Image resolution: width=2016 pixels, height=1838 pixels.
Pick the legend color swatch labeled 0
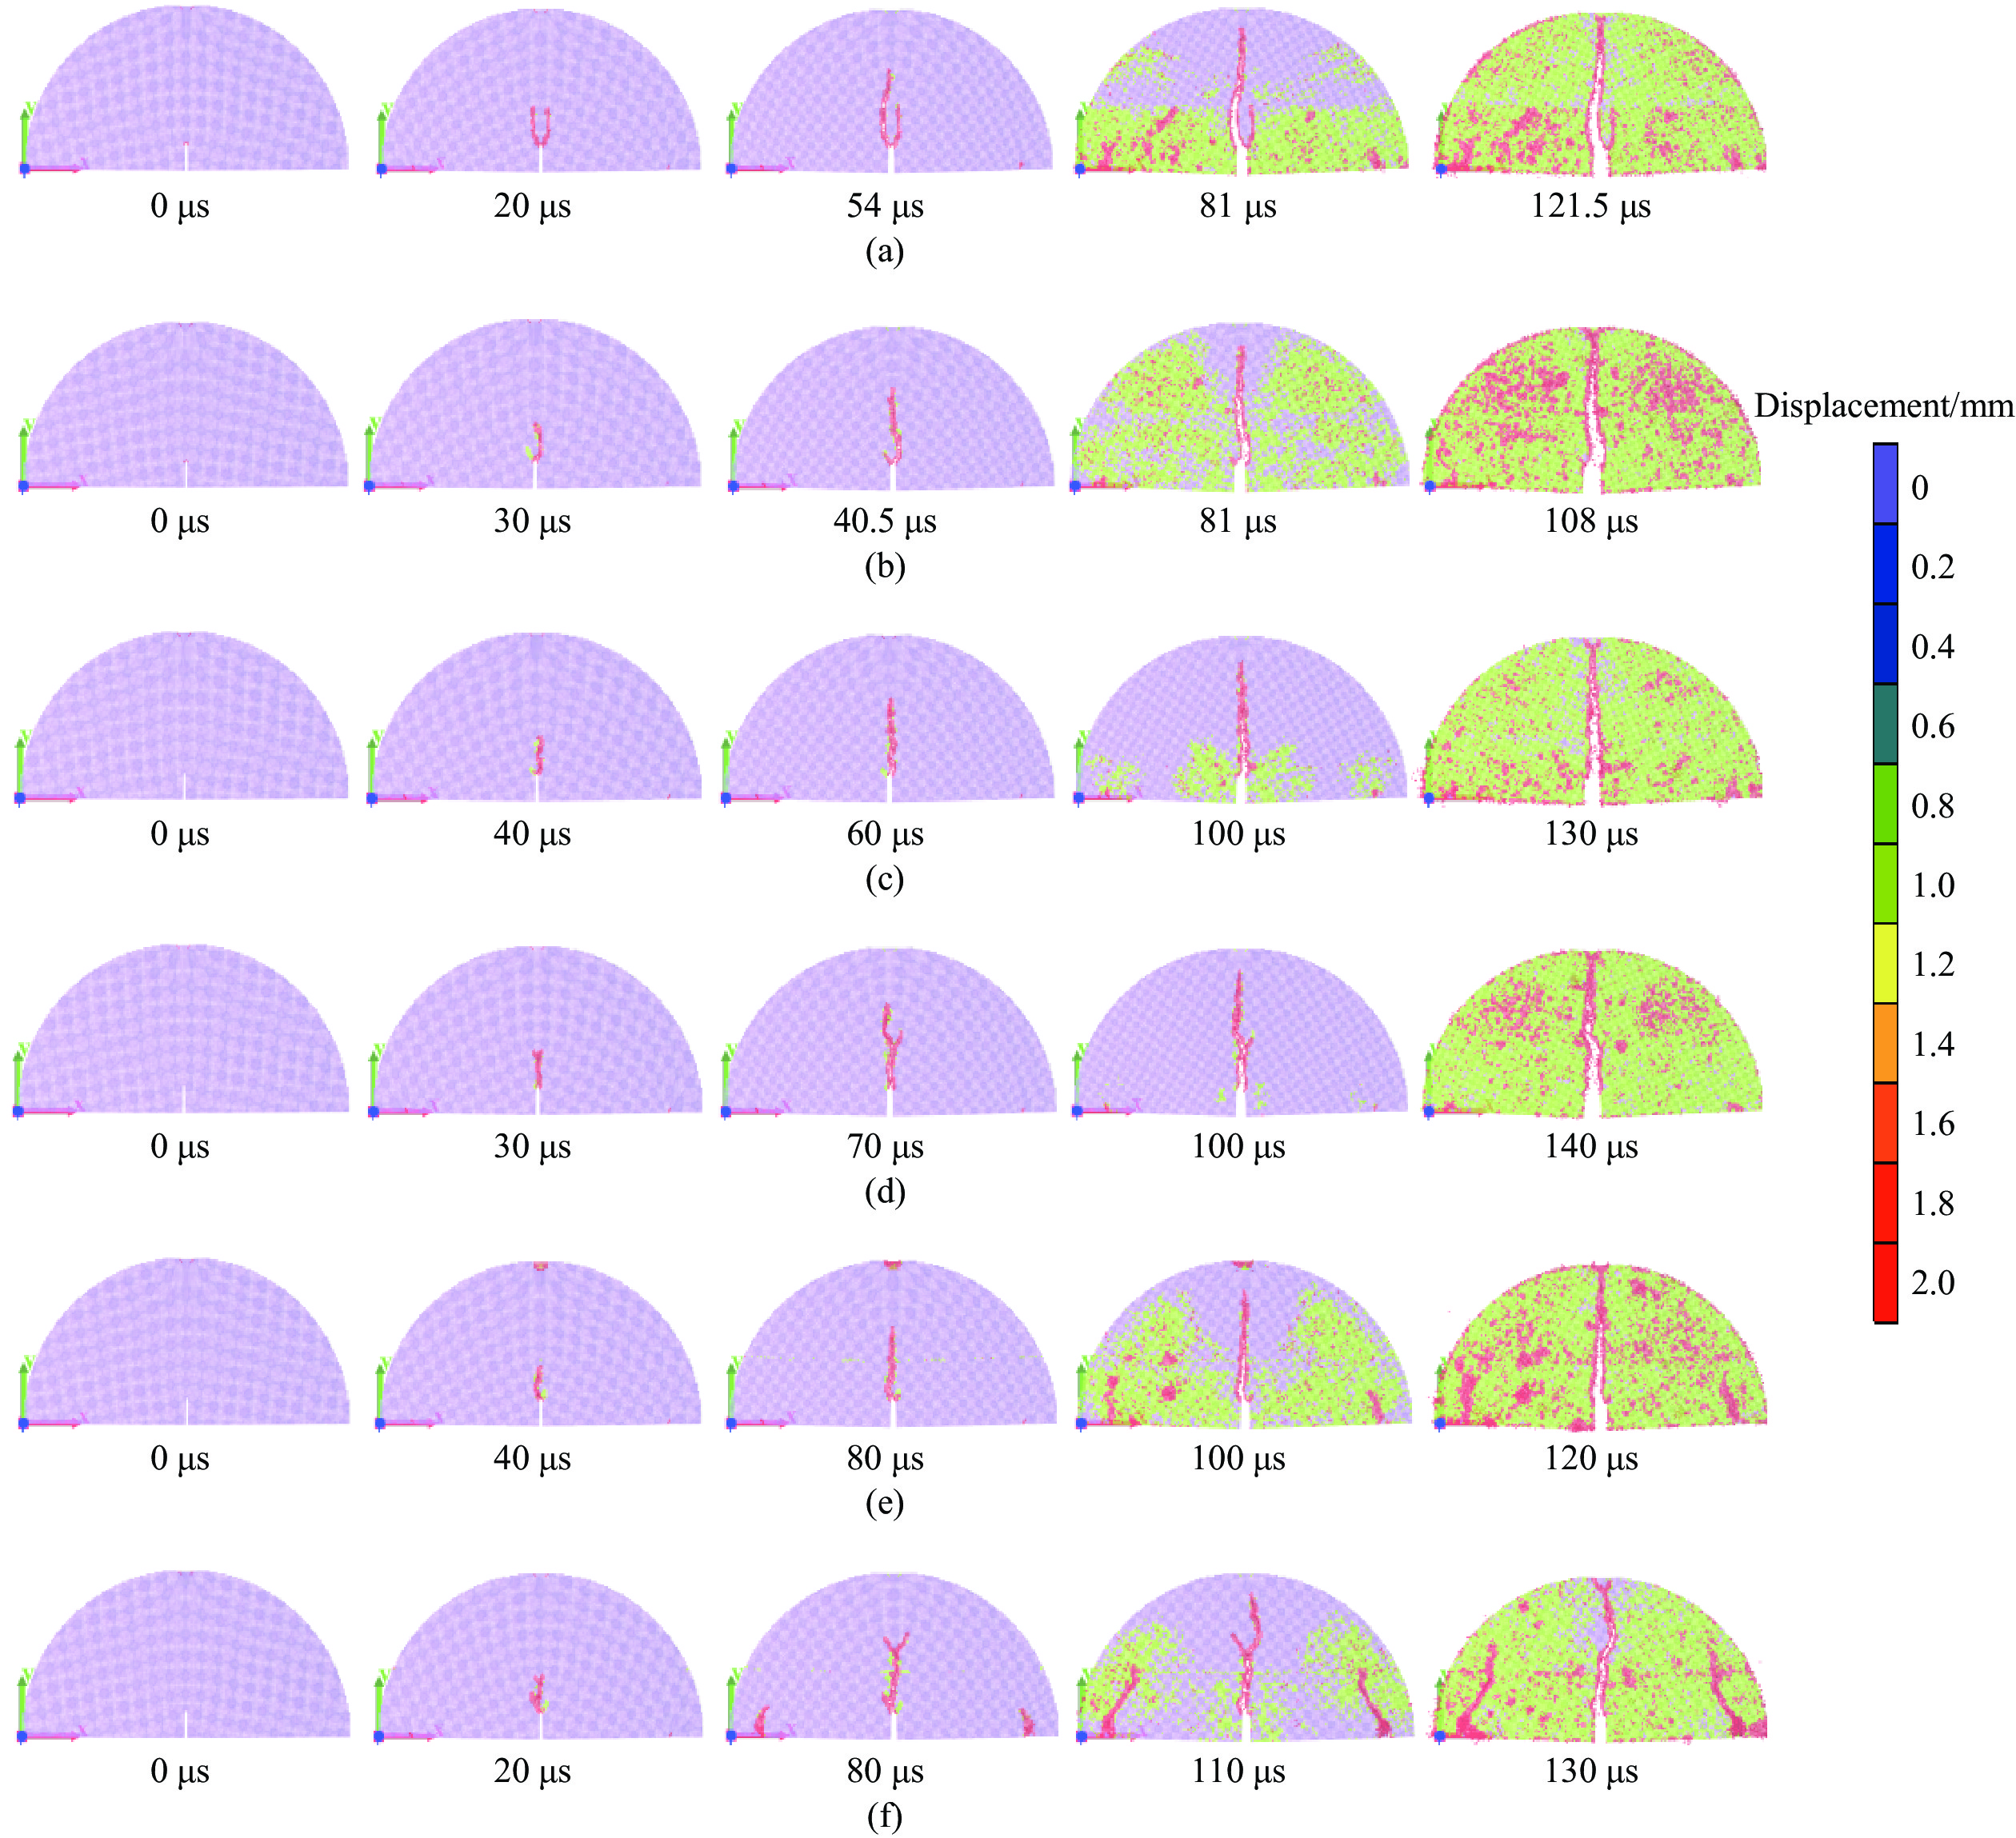pos(1885,485)
